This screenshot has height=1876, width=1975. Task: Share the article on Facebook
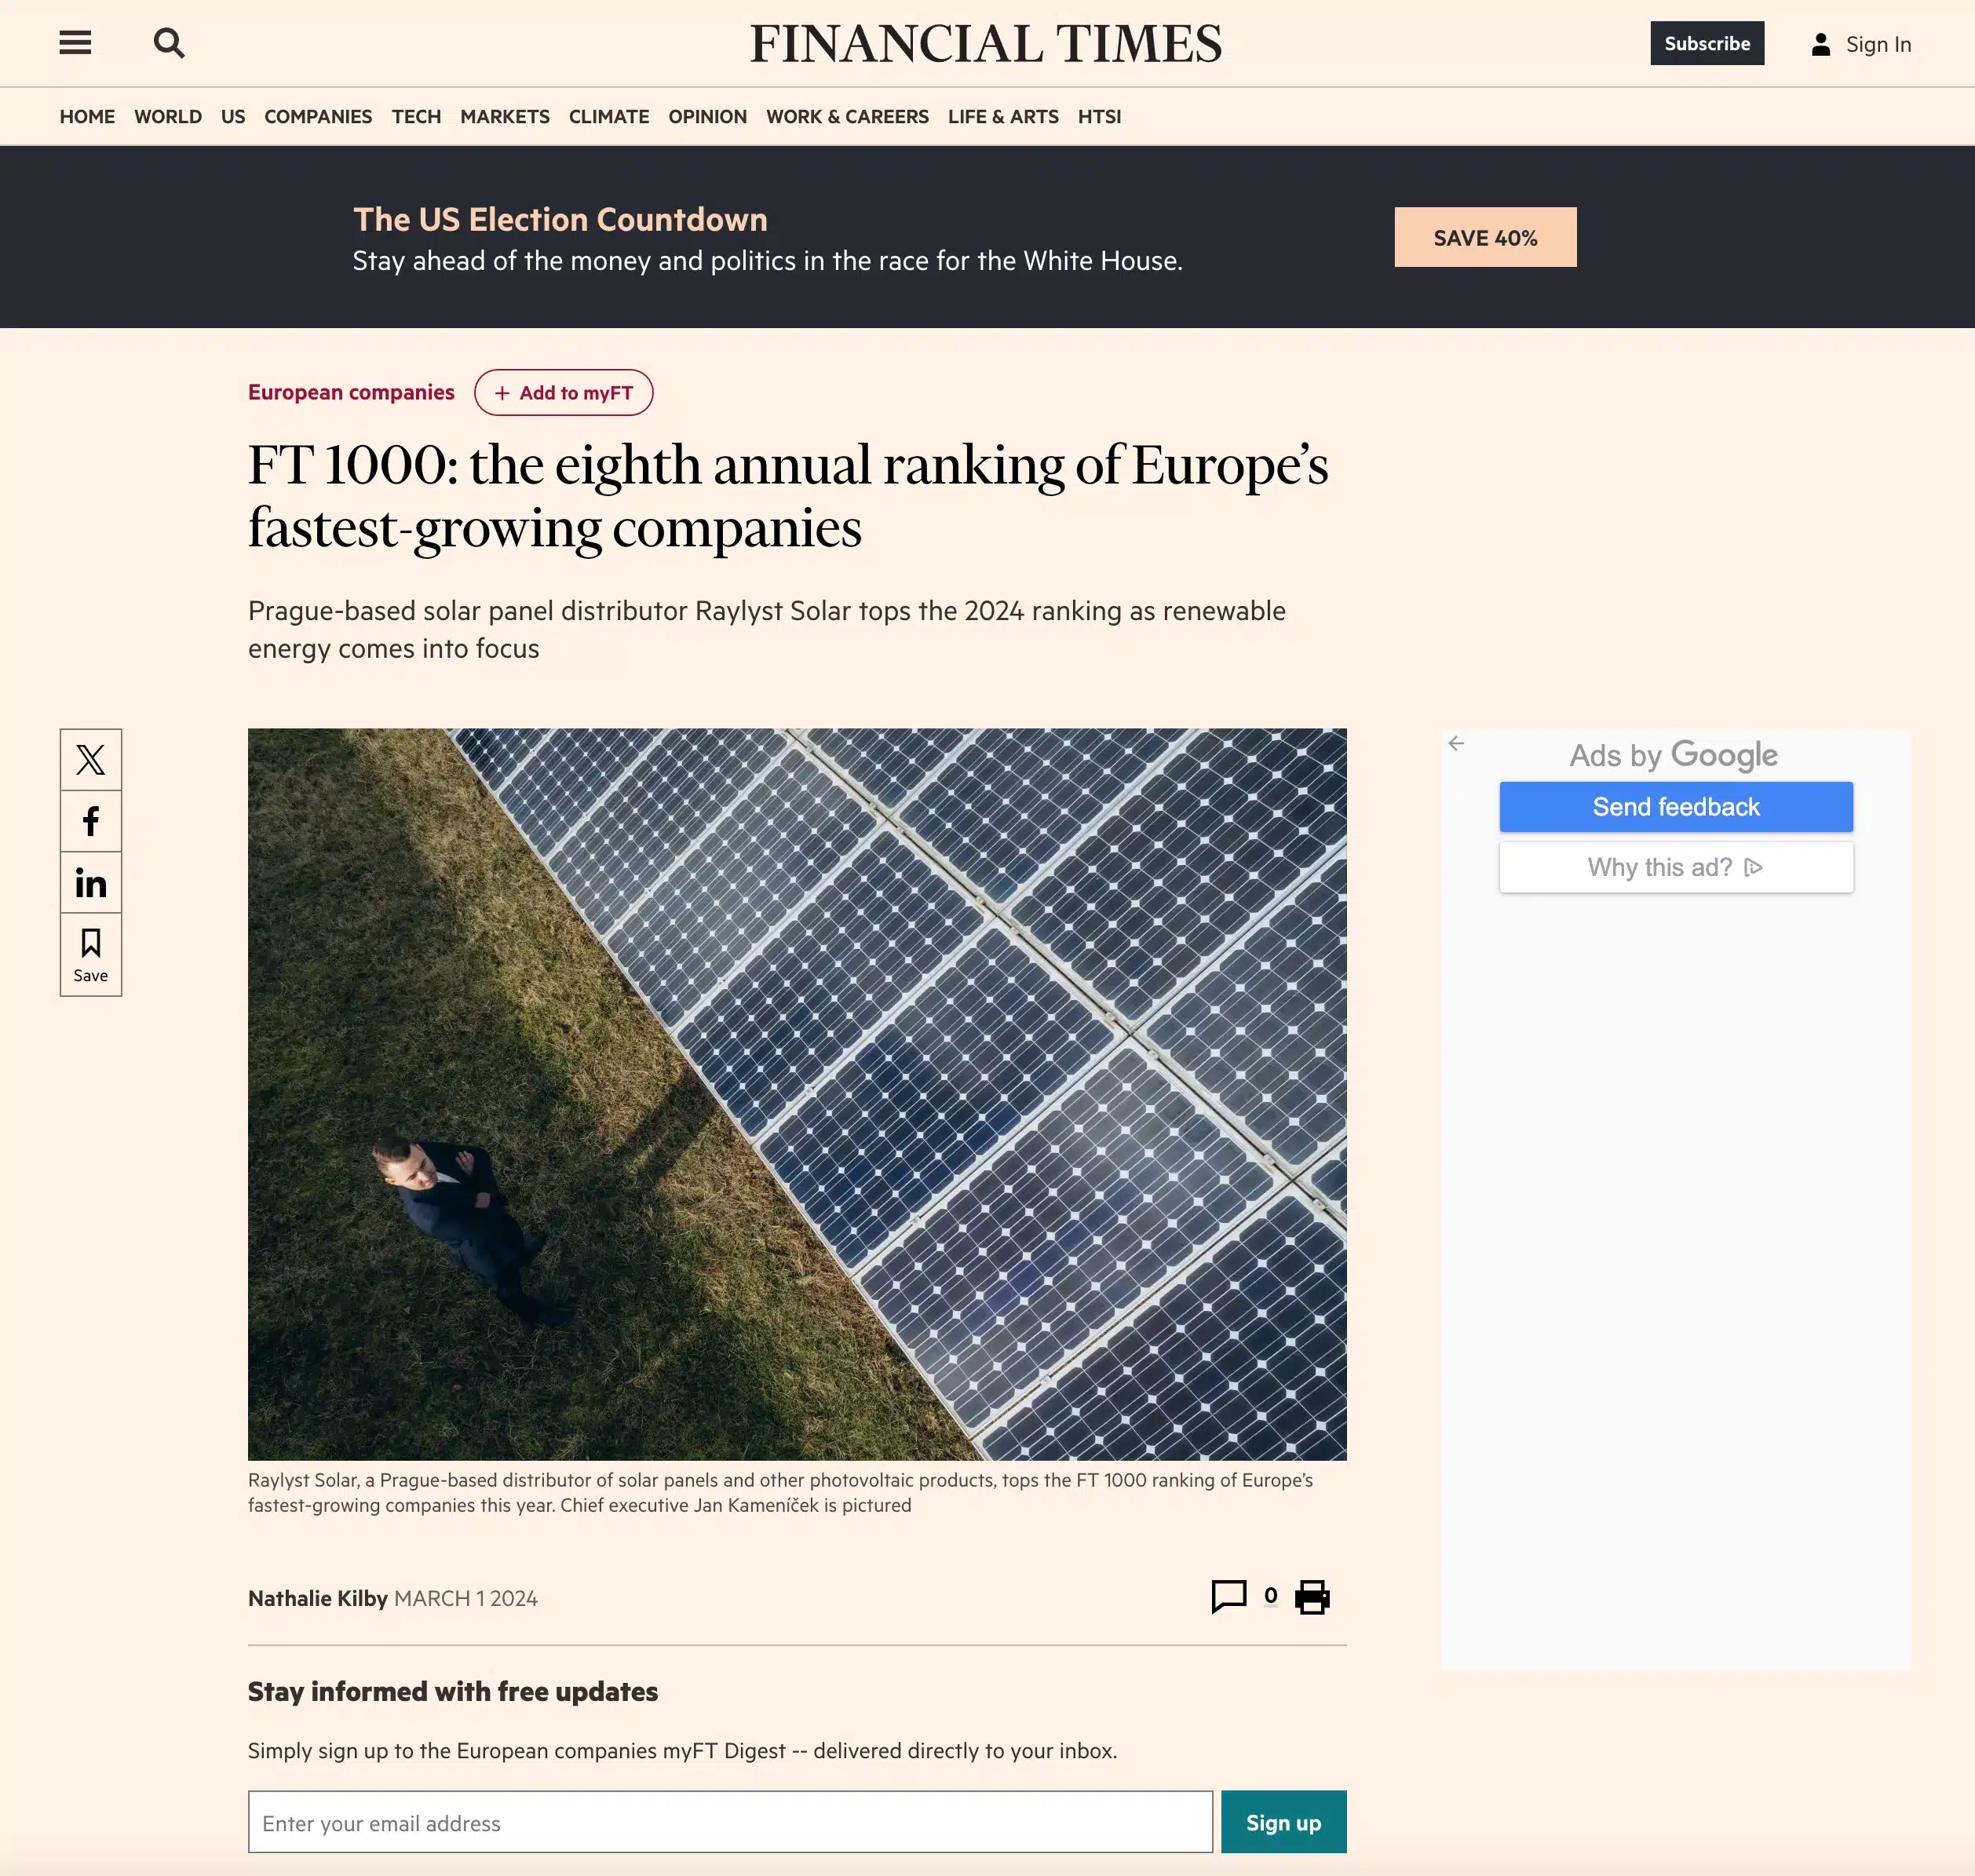pos(91,821)
